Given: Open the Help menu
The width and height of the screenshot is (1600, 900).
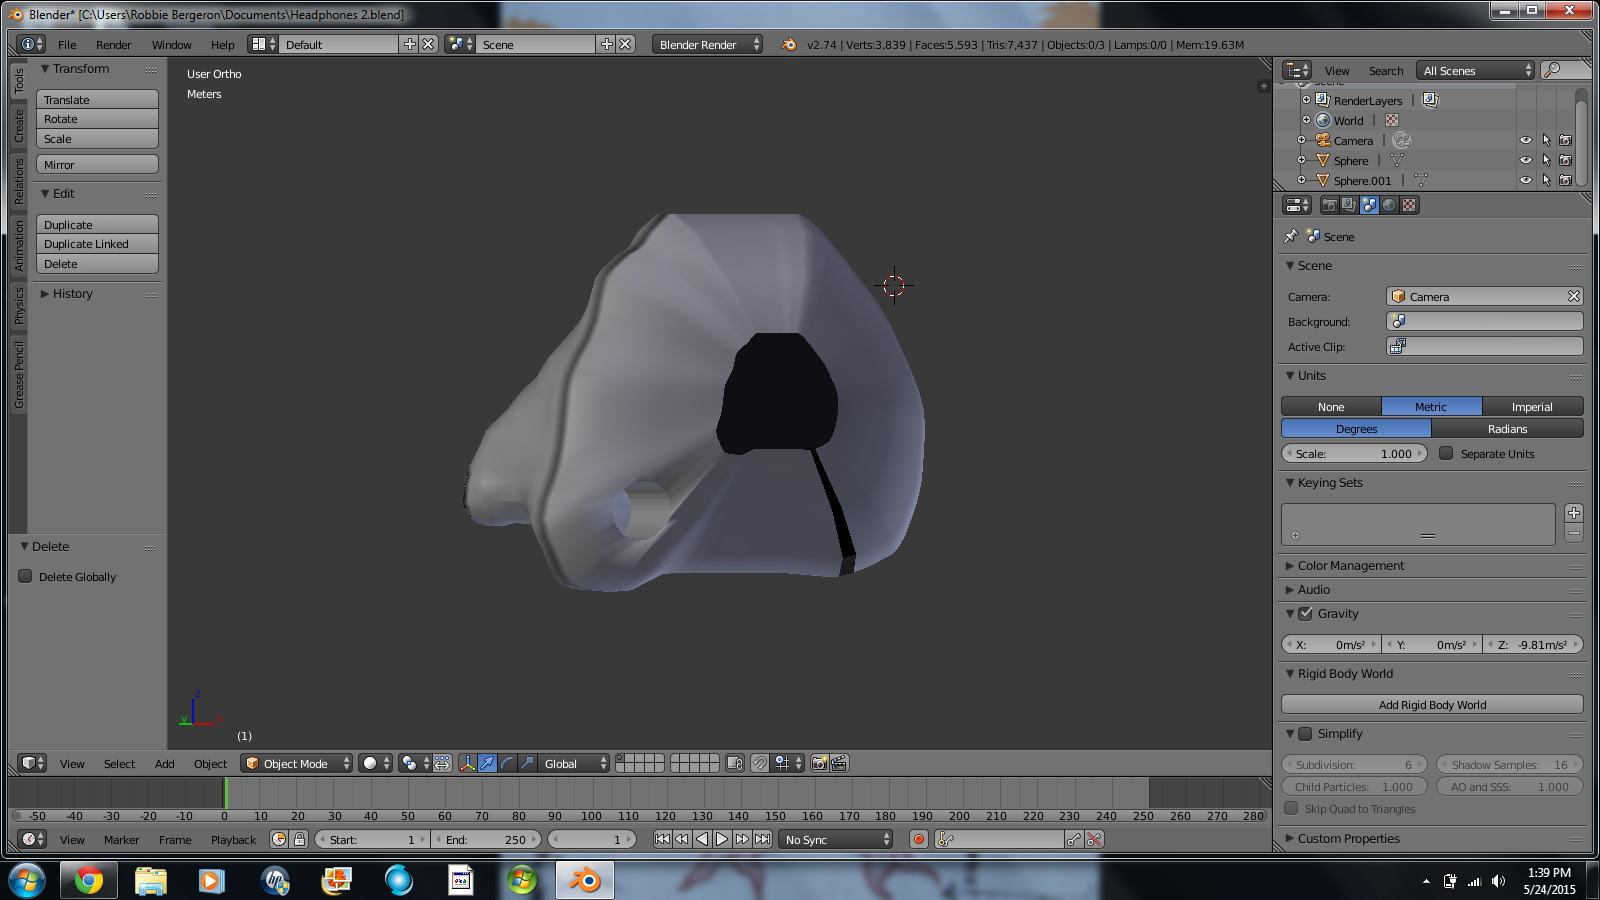Looking at the screenshot, I should (223, 44).
